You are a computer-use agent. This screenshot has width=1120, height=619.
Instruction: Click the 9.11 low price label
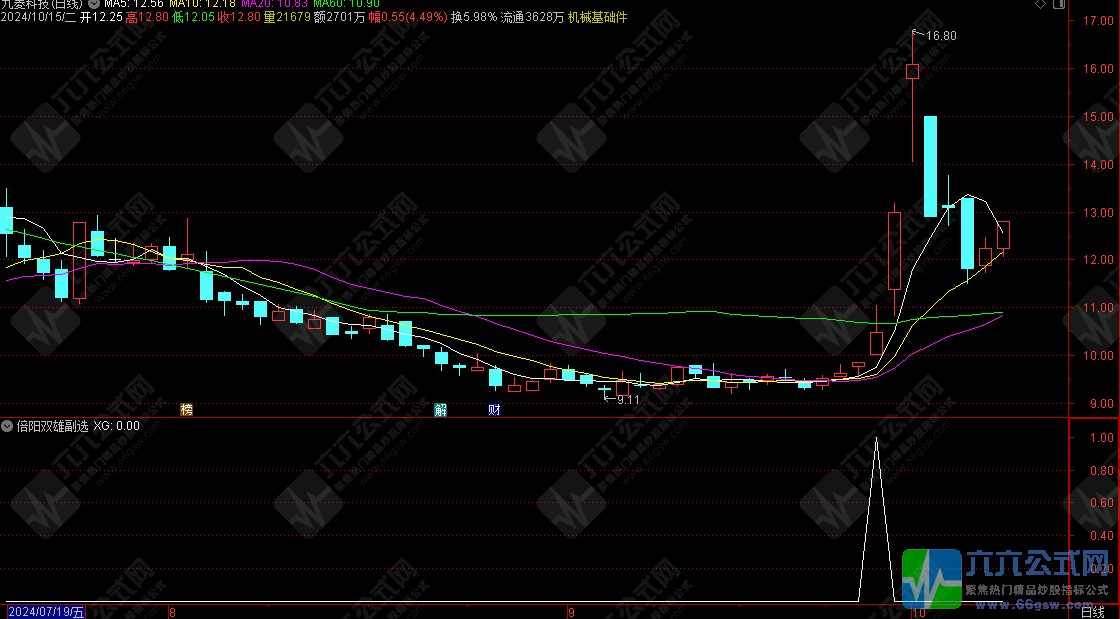coord(628,400)
